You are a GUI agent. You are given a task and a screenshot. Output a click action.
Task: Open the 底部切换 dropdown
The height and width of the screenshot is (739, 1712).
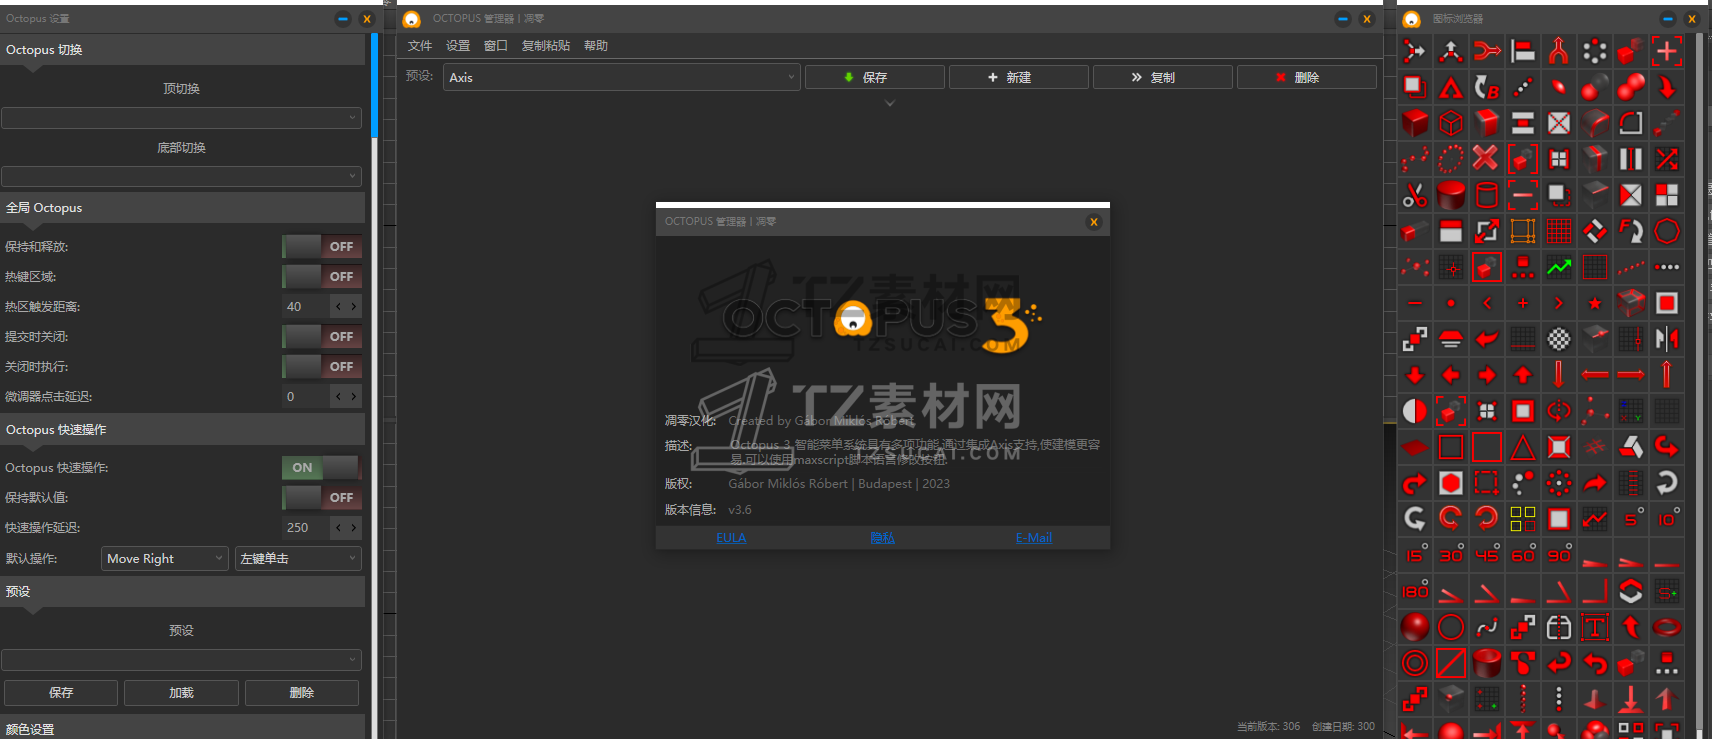click(181, 177)
